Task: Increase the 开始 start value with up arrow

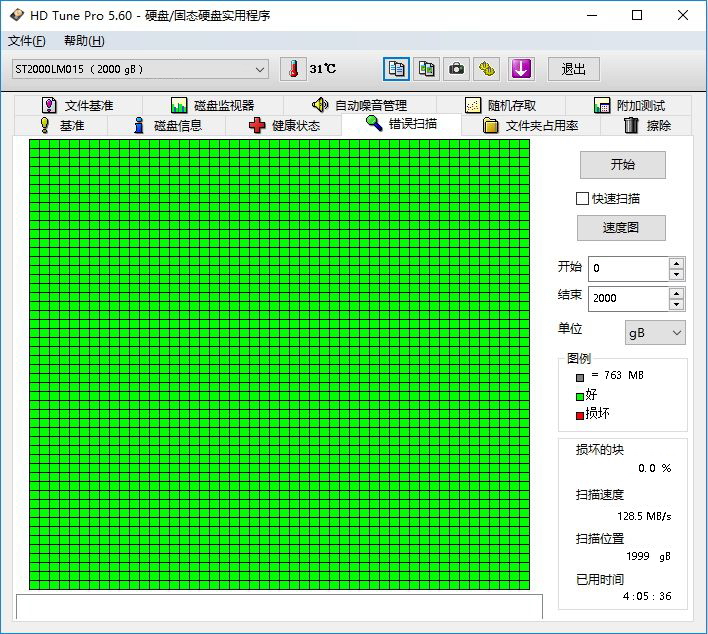Action: point(677,263)
